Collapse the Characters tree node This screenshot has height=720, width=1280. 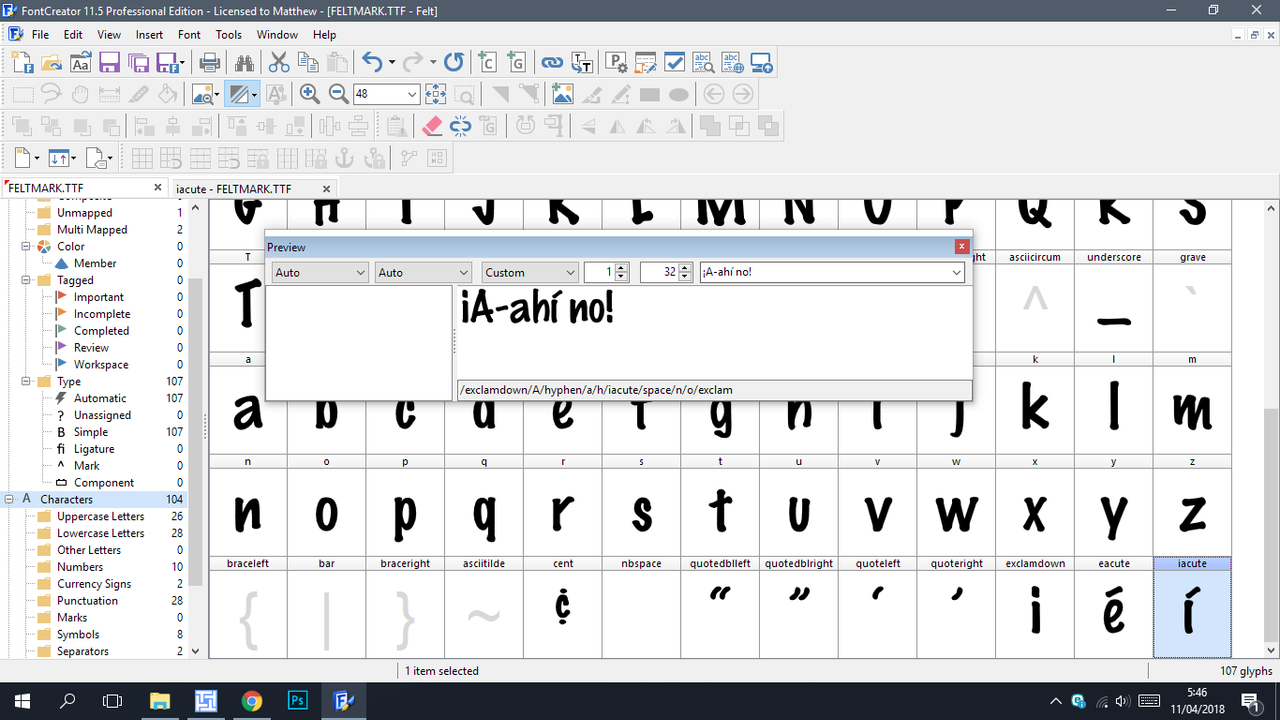click(9, 499)
